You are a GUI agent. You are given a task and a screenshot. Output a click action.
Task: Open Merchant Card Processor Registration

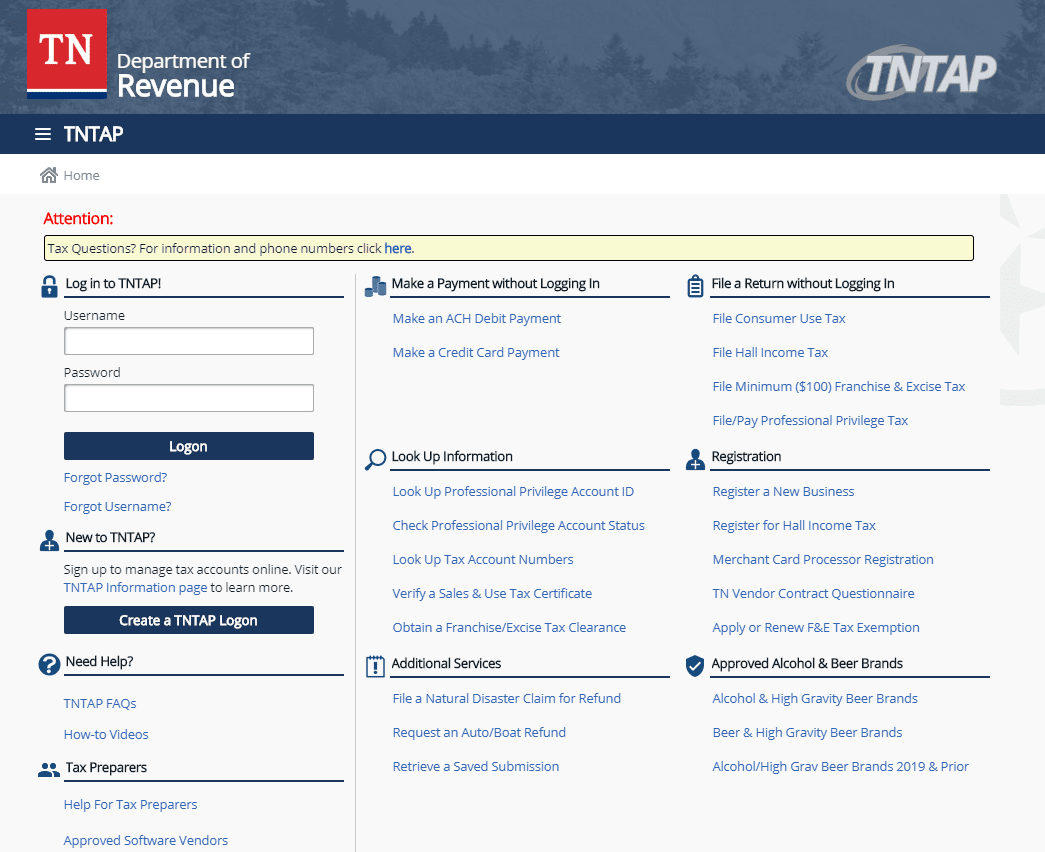click(823, 559)
